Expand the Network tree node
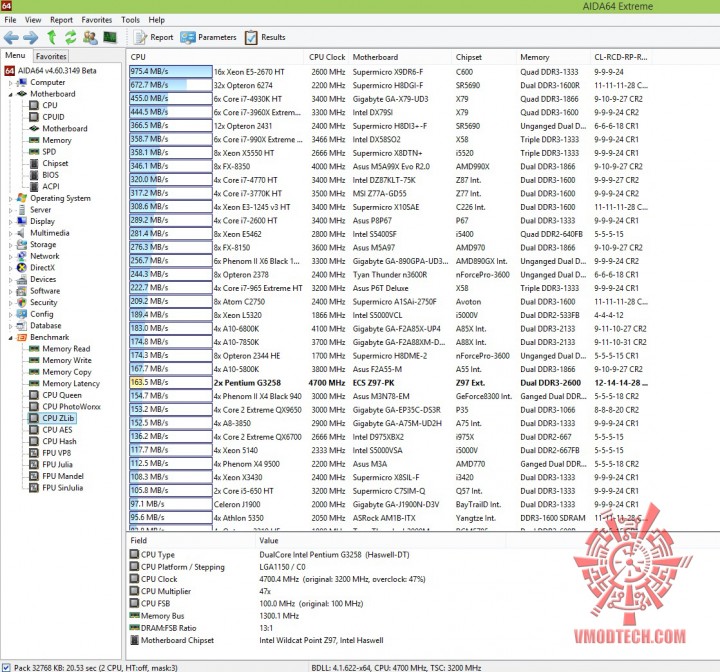 11,257
